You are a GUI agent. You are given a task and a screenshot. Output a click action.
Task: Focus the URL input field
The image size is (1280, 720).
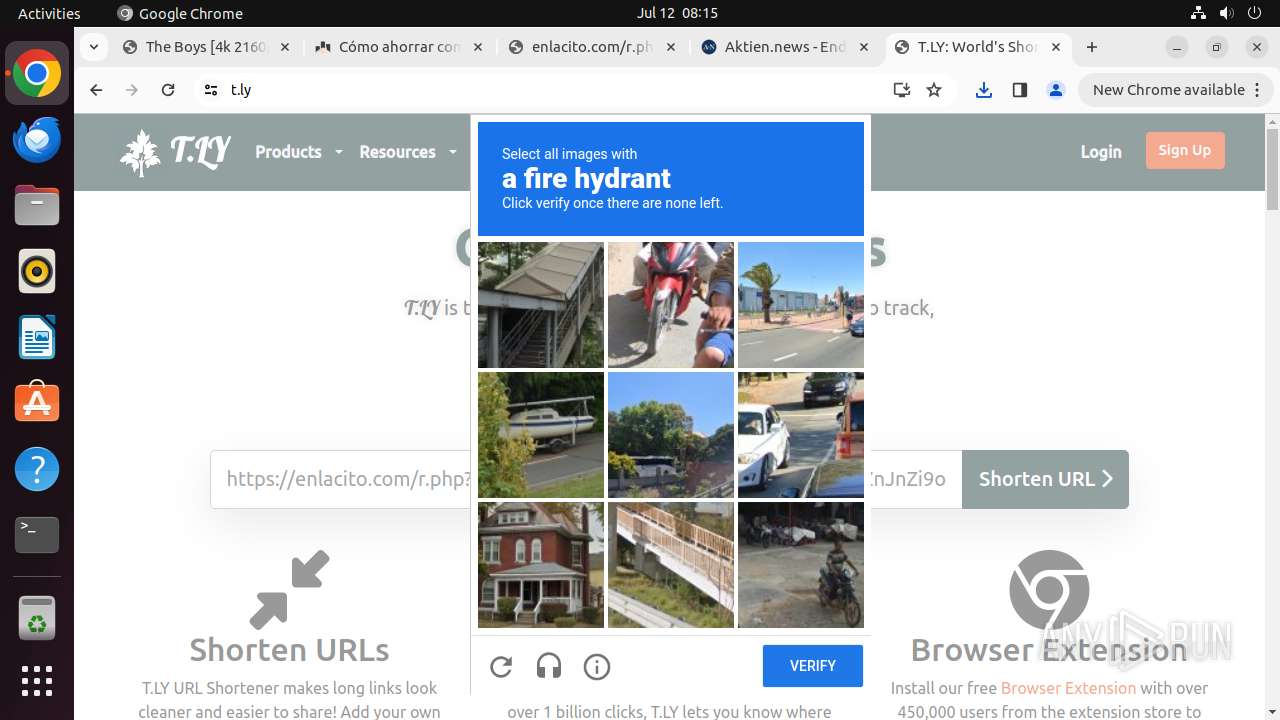click(586, 479)
